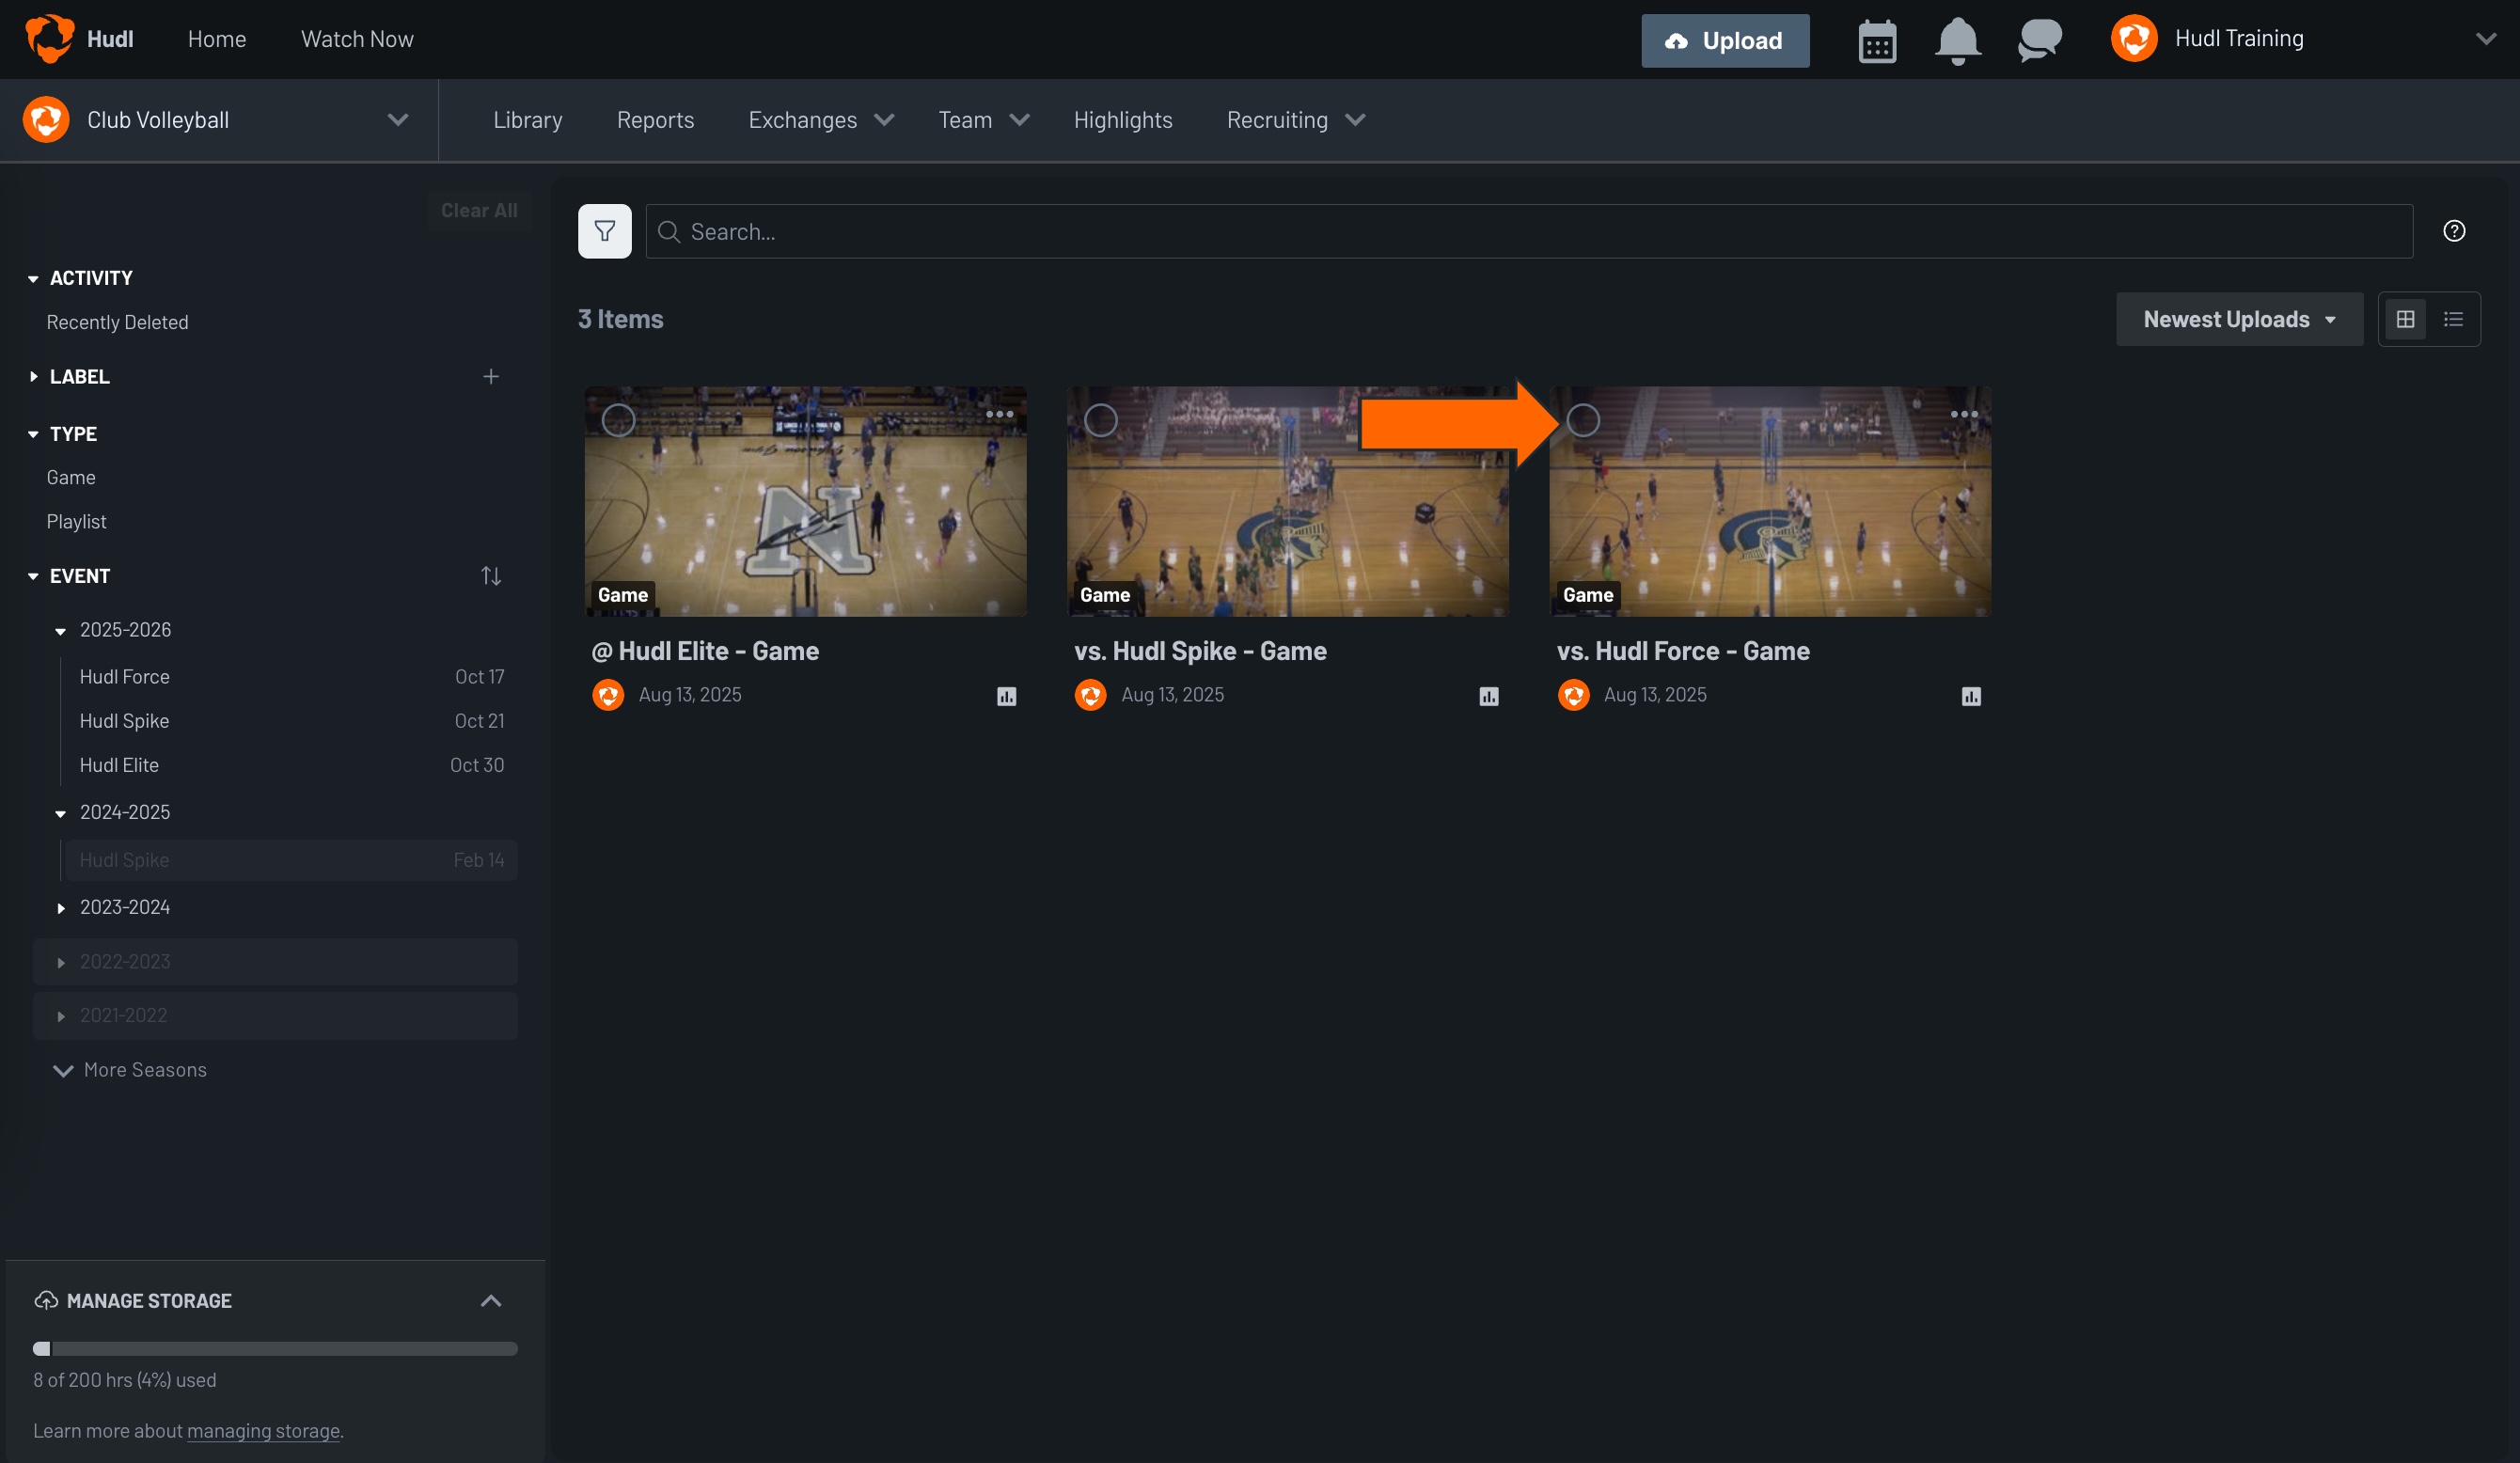Open more options on Hudl Elite card
This screenshot has height=1463, width=2520.
click(1000, 414)
